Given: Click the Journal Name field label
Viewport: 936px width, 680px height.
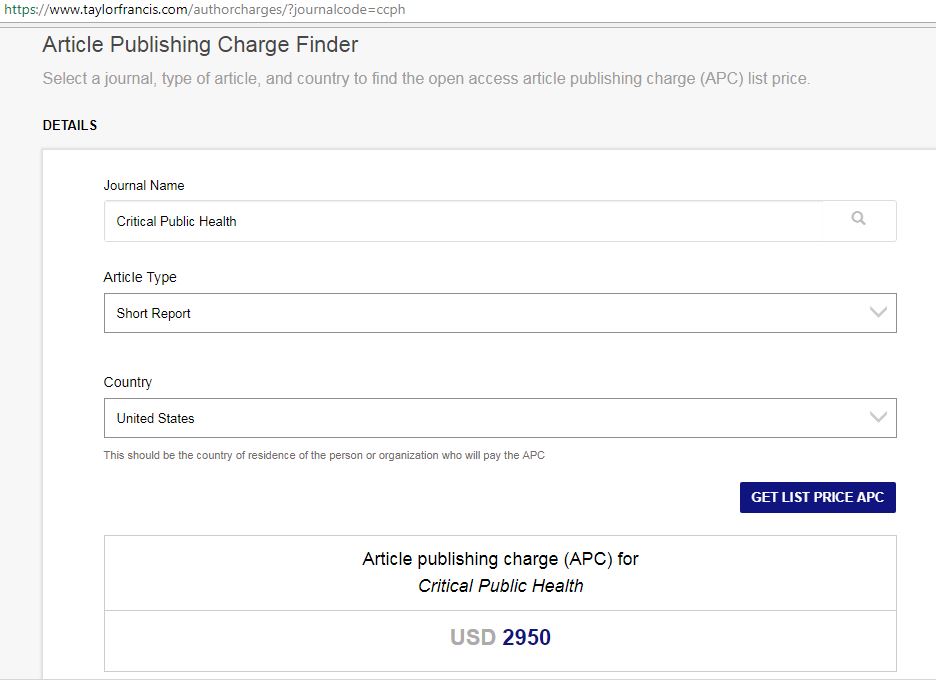Looking at the screenshot, I should (144, 185).
